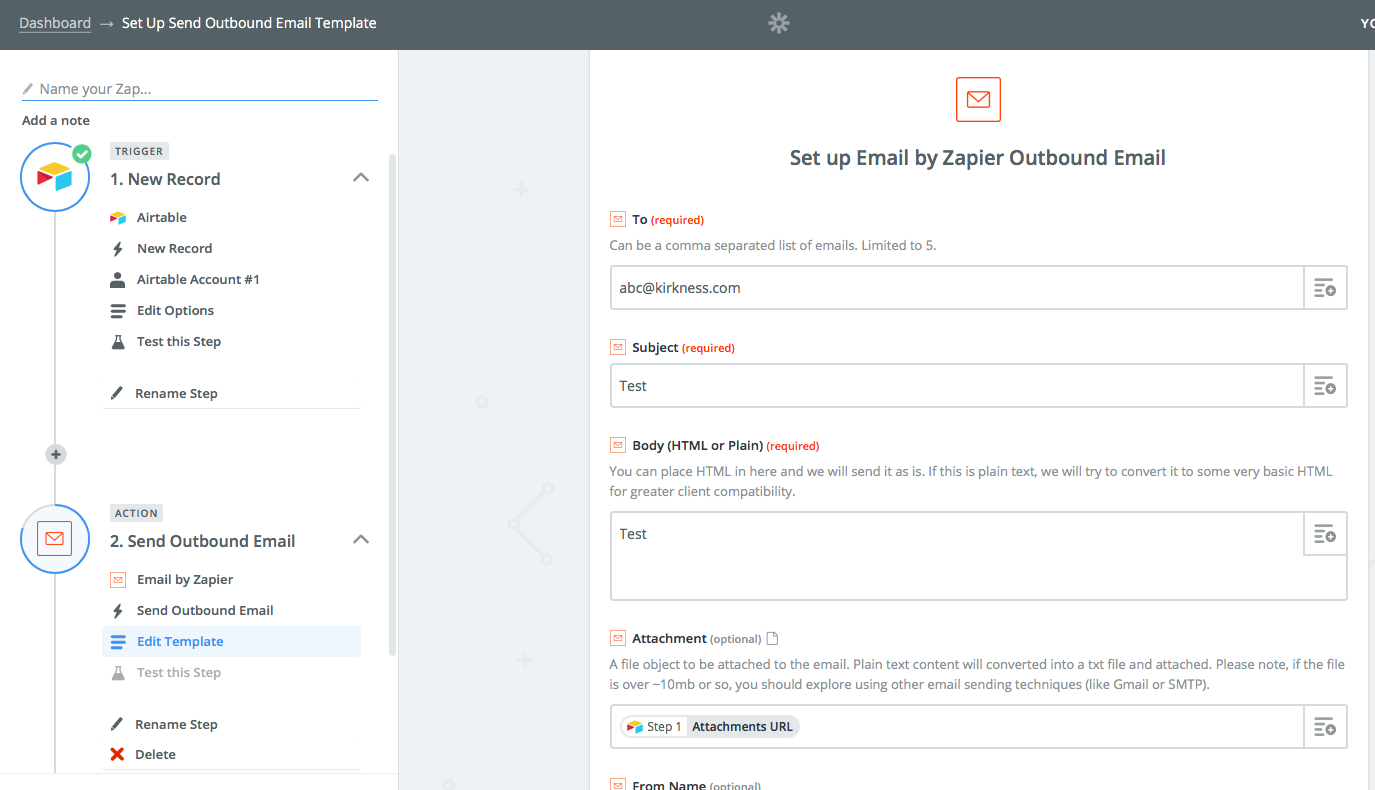Open insert field menu for Subject
This screenshot has width=1375, height=790.
1325,386
